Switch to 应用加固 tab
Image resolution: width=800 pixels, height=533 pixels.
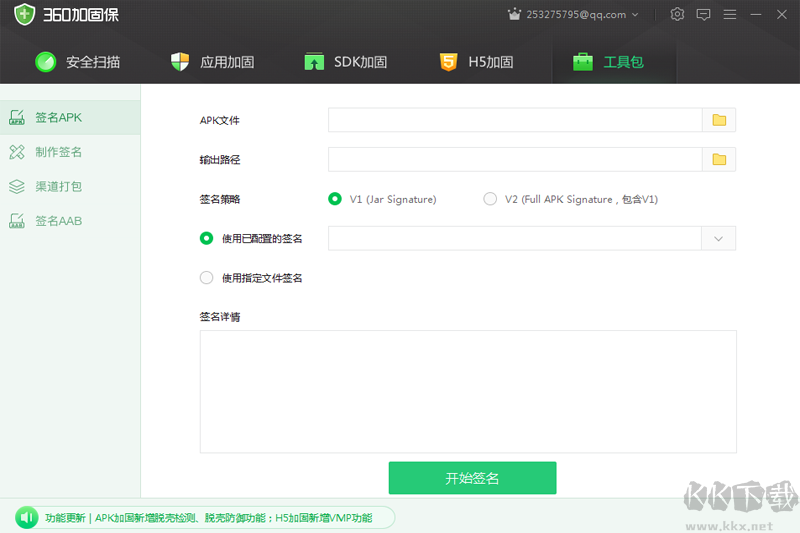(213, 62)
